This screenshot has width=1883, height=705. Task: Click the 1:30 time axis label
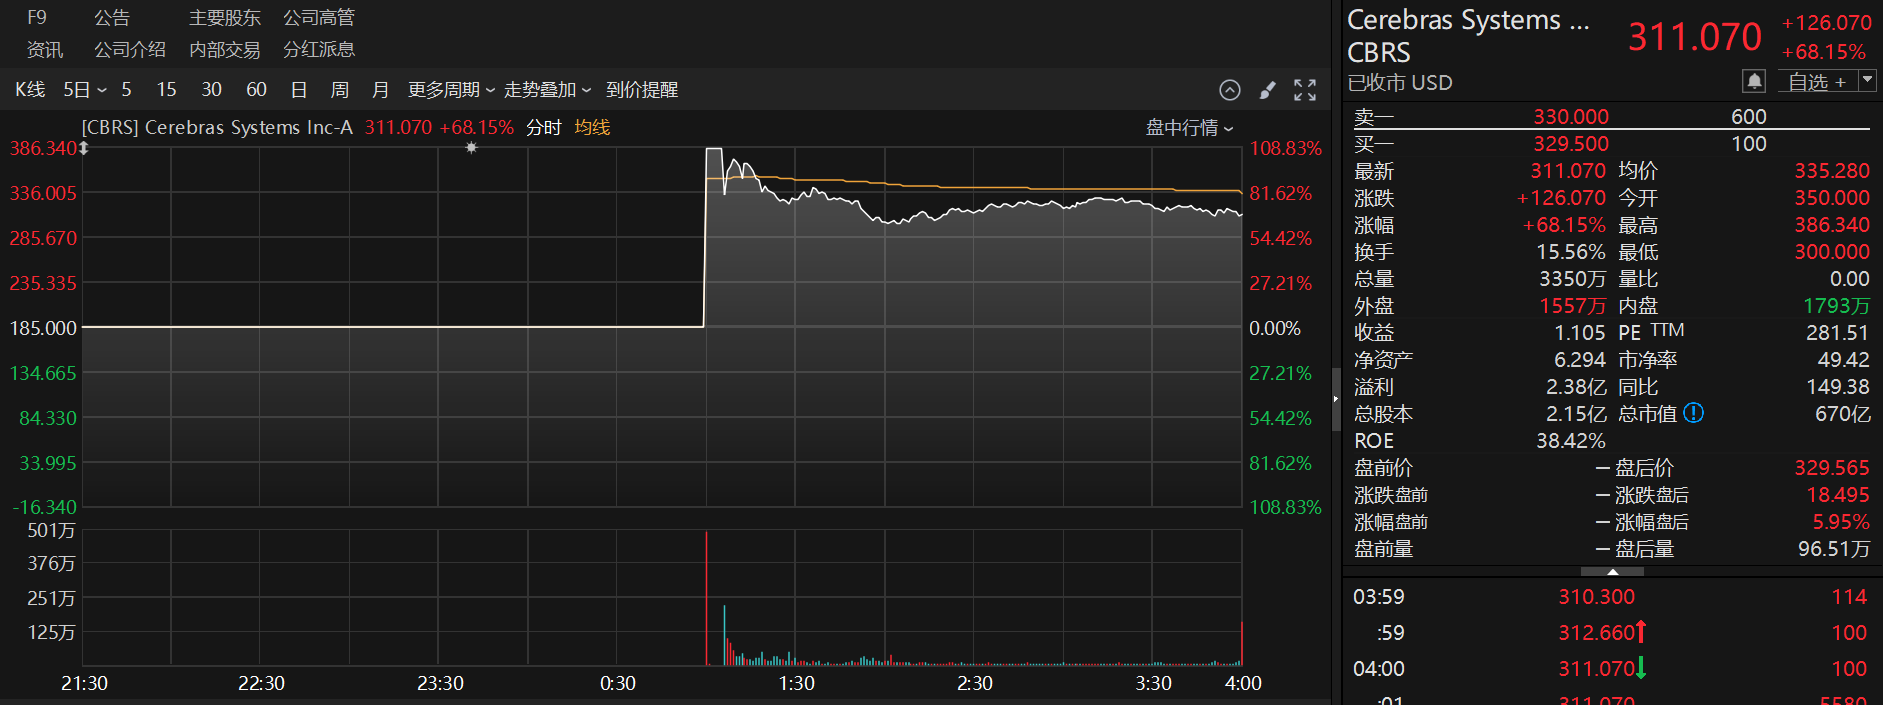796,684
